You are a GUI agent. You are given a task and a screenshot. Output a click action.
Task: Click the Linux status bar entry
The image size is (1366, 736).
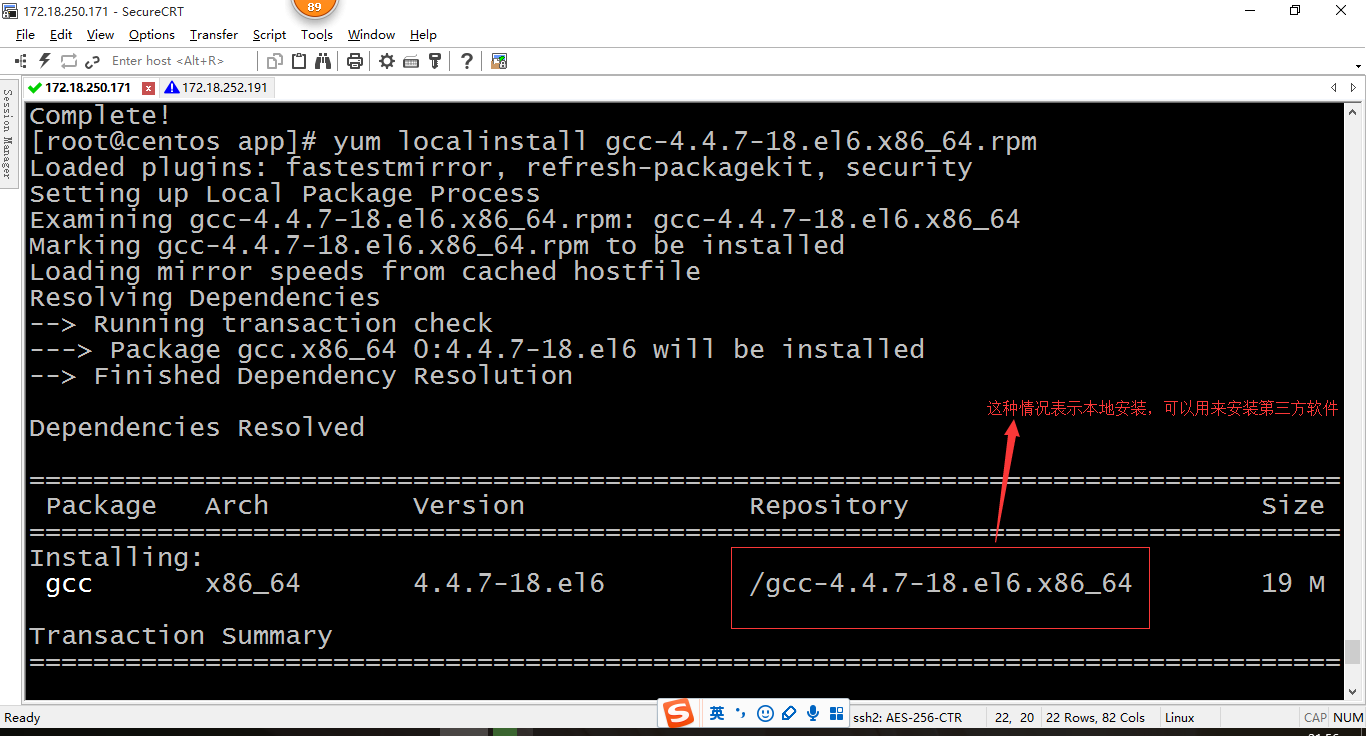pos(1180,717)
